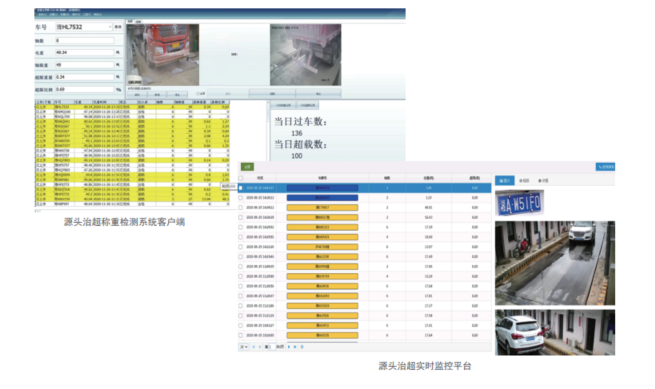Screen dimensions: 655x389
Task: Tick the select-all checkbox in table header
Action: [240, 178]
